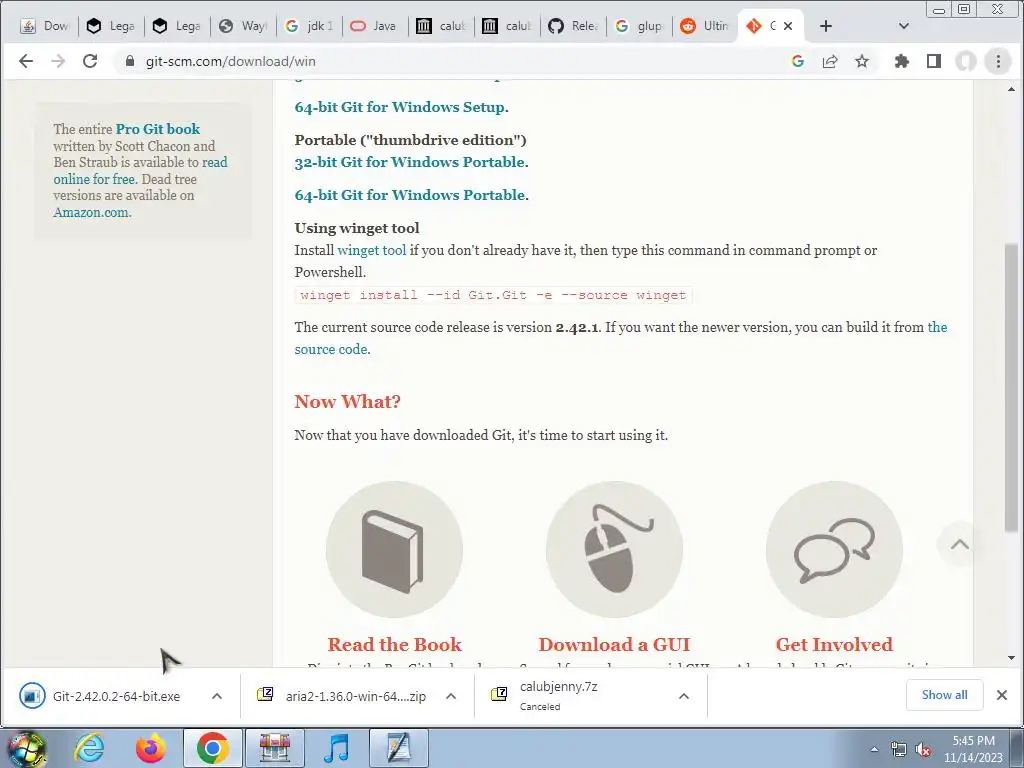Open the browser side panel
The height and width of the screenshot is (768, 1024).
click(934, 61)
